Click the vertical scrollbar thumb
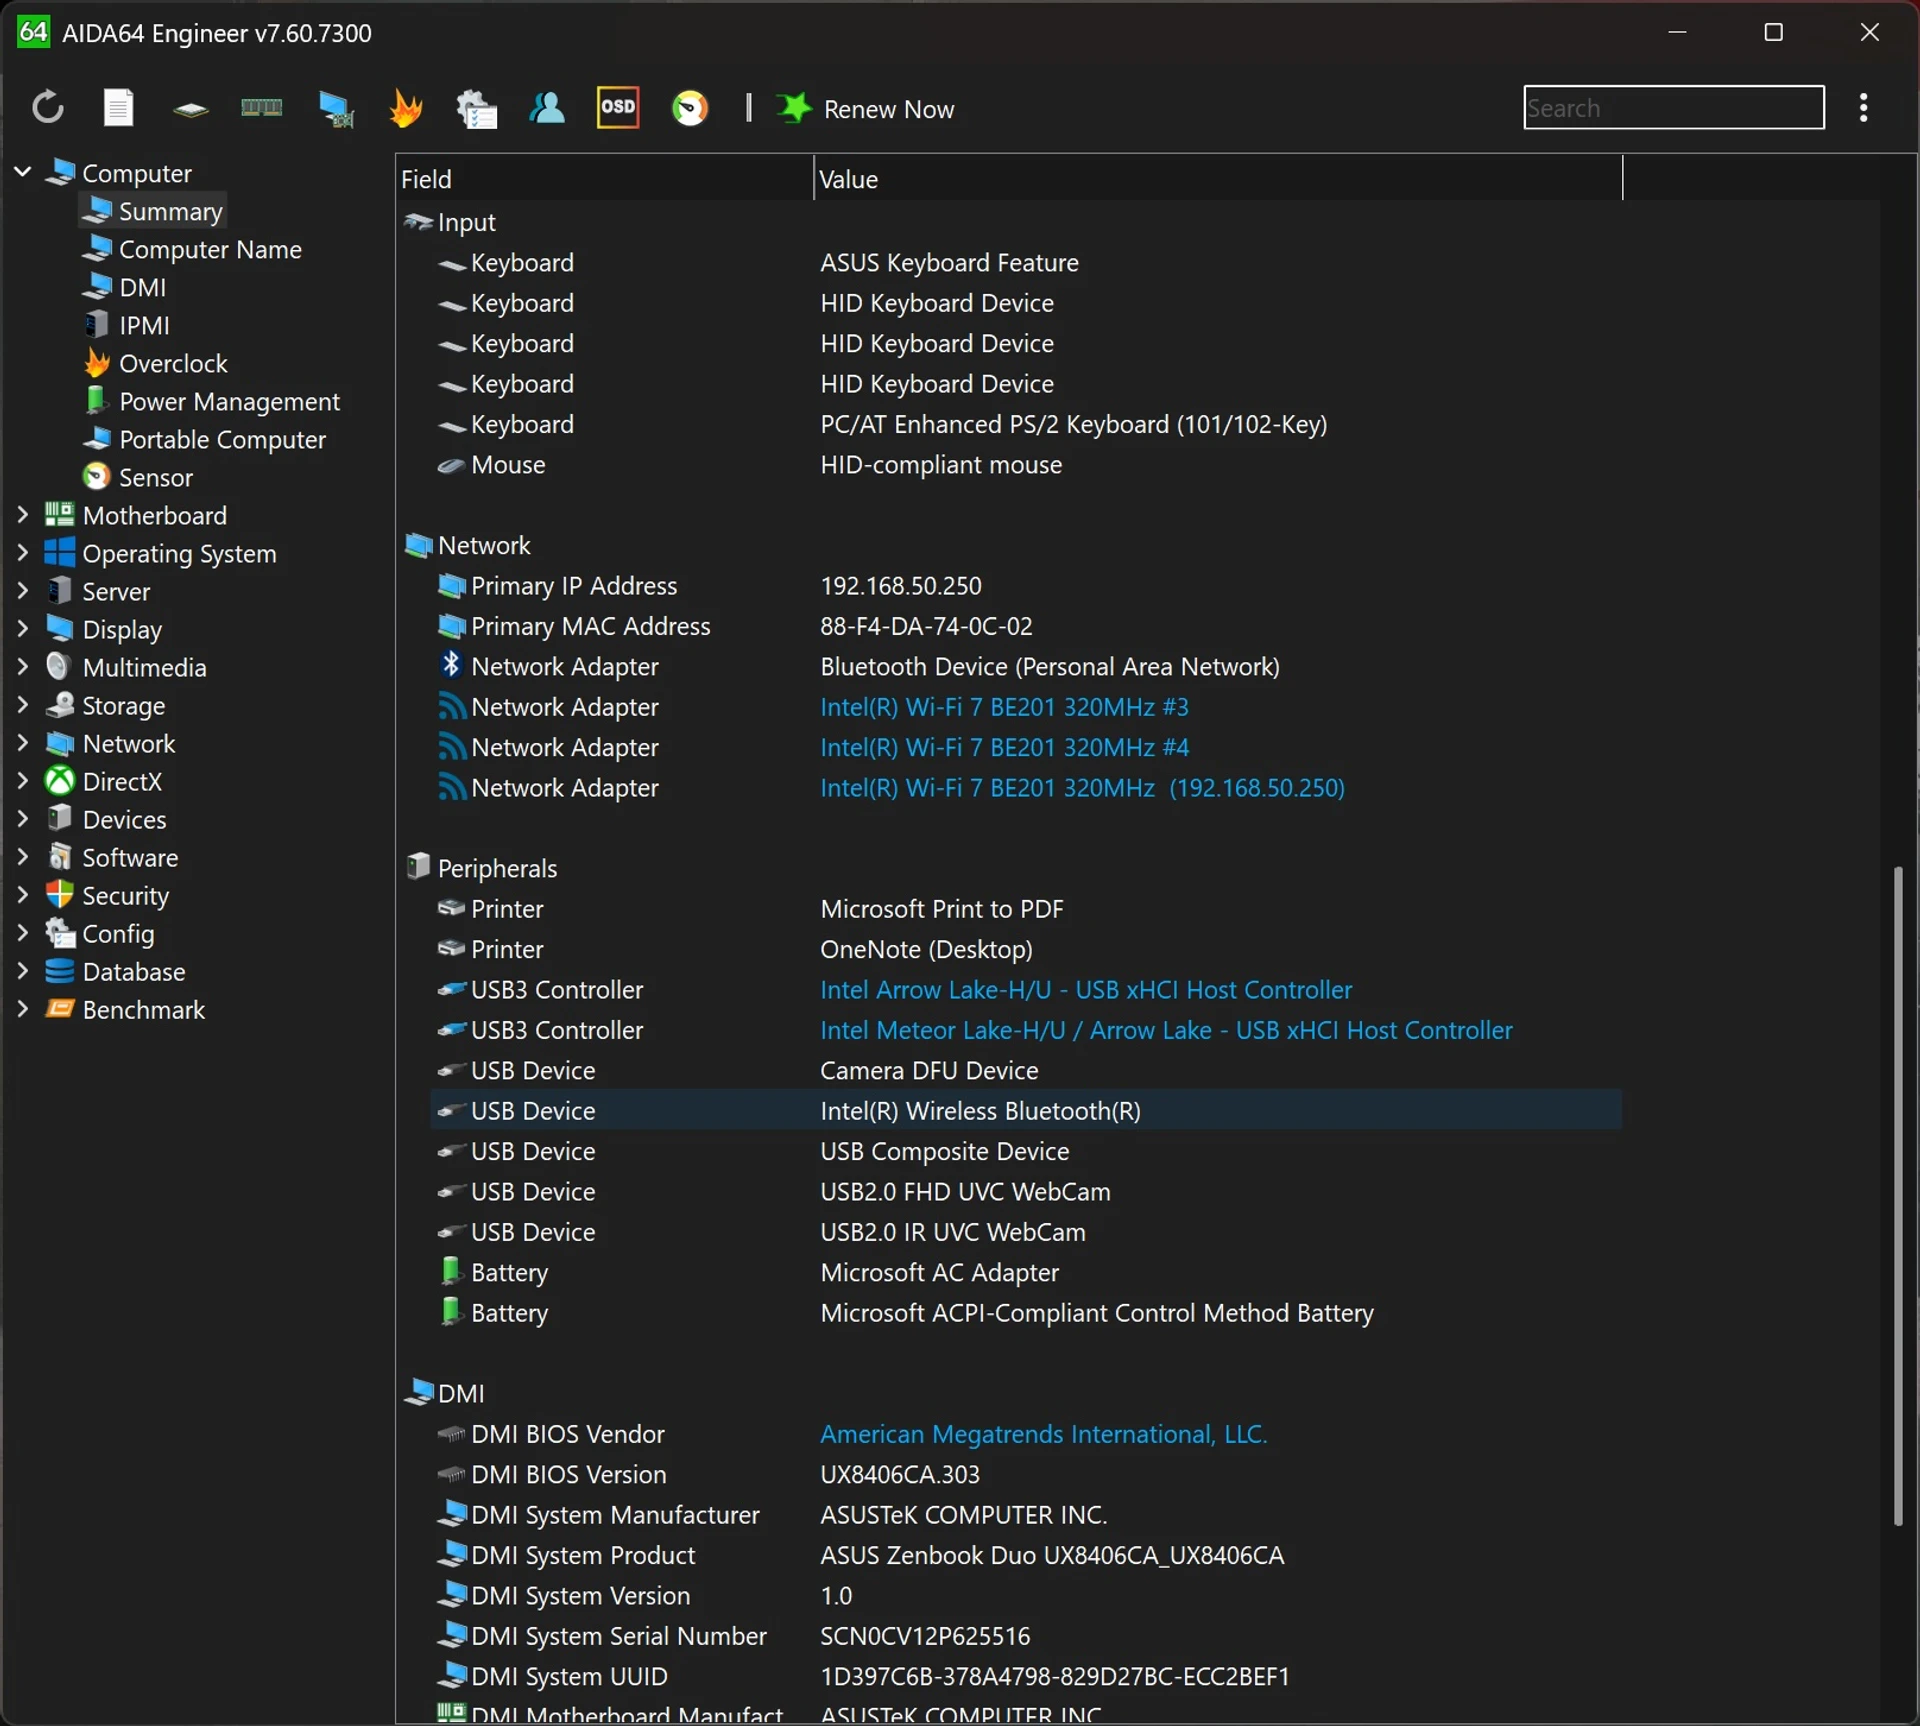 pos(1897,1196)
